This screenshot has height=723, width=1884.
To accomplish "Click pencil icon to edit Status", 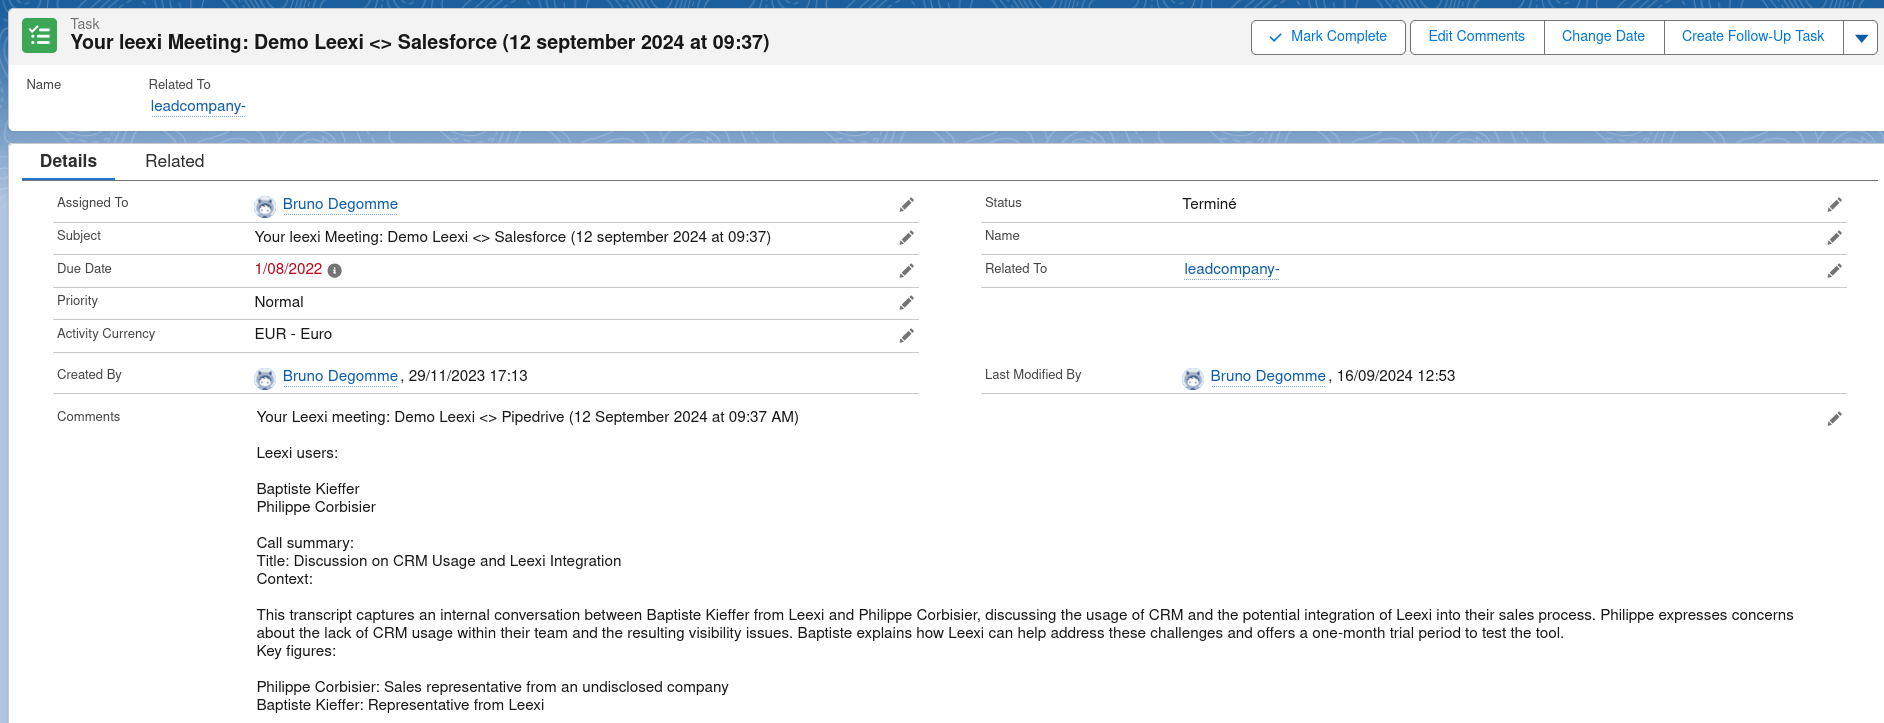I will click(x=1834, y=205).
